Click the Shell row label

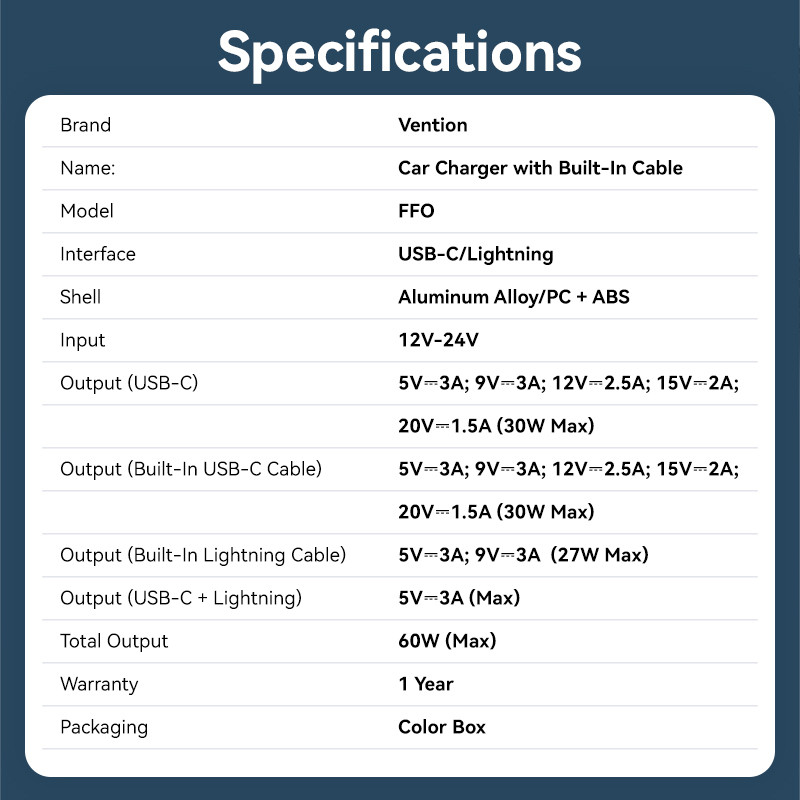tap(81, 297)
